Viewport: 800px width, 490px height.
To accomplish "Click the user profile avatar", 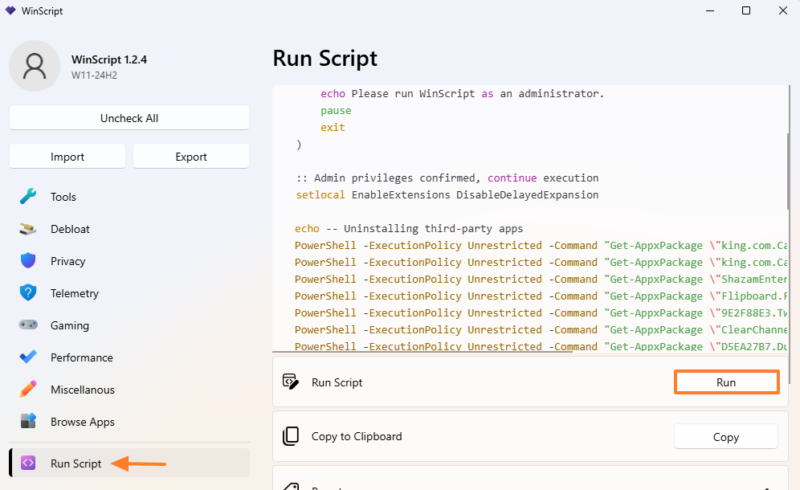I will pos(35,65).
